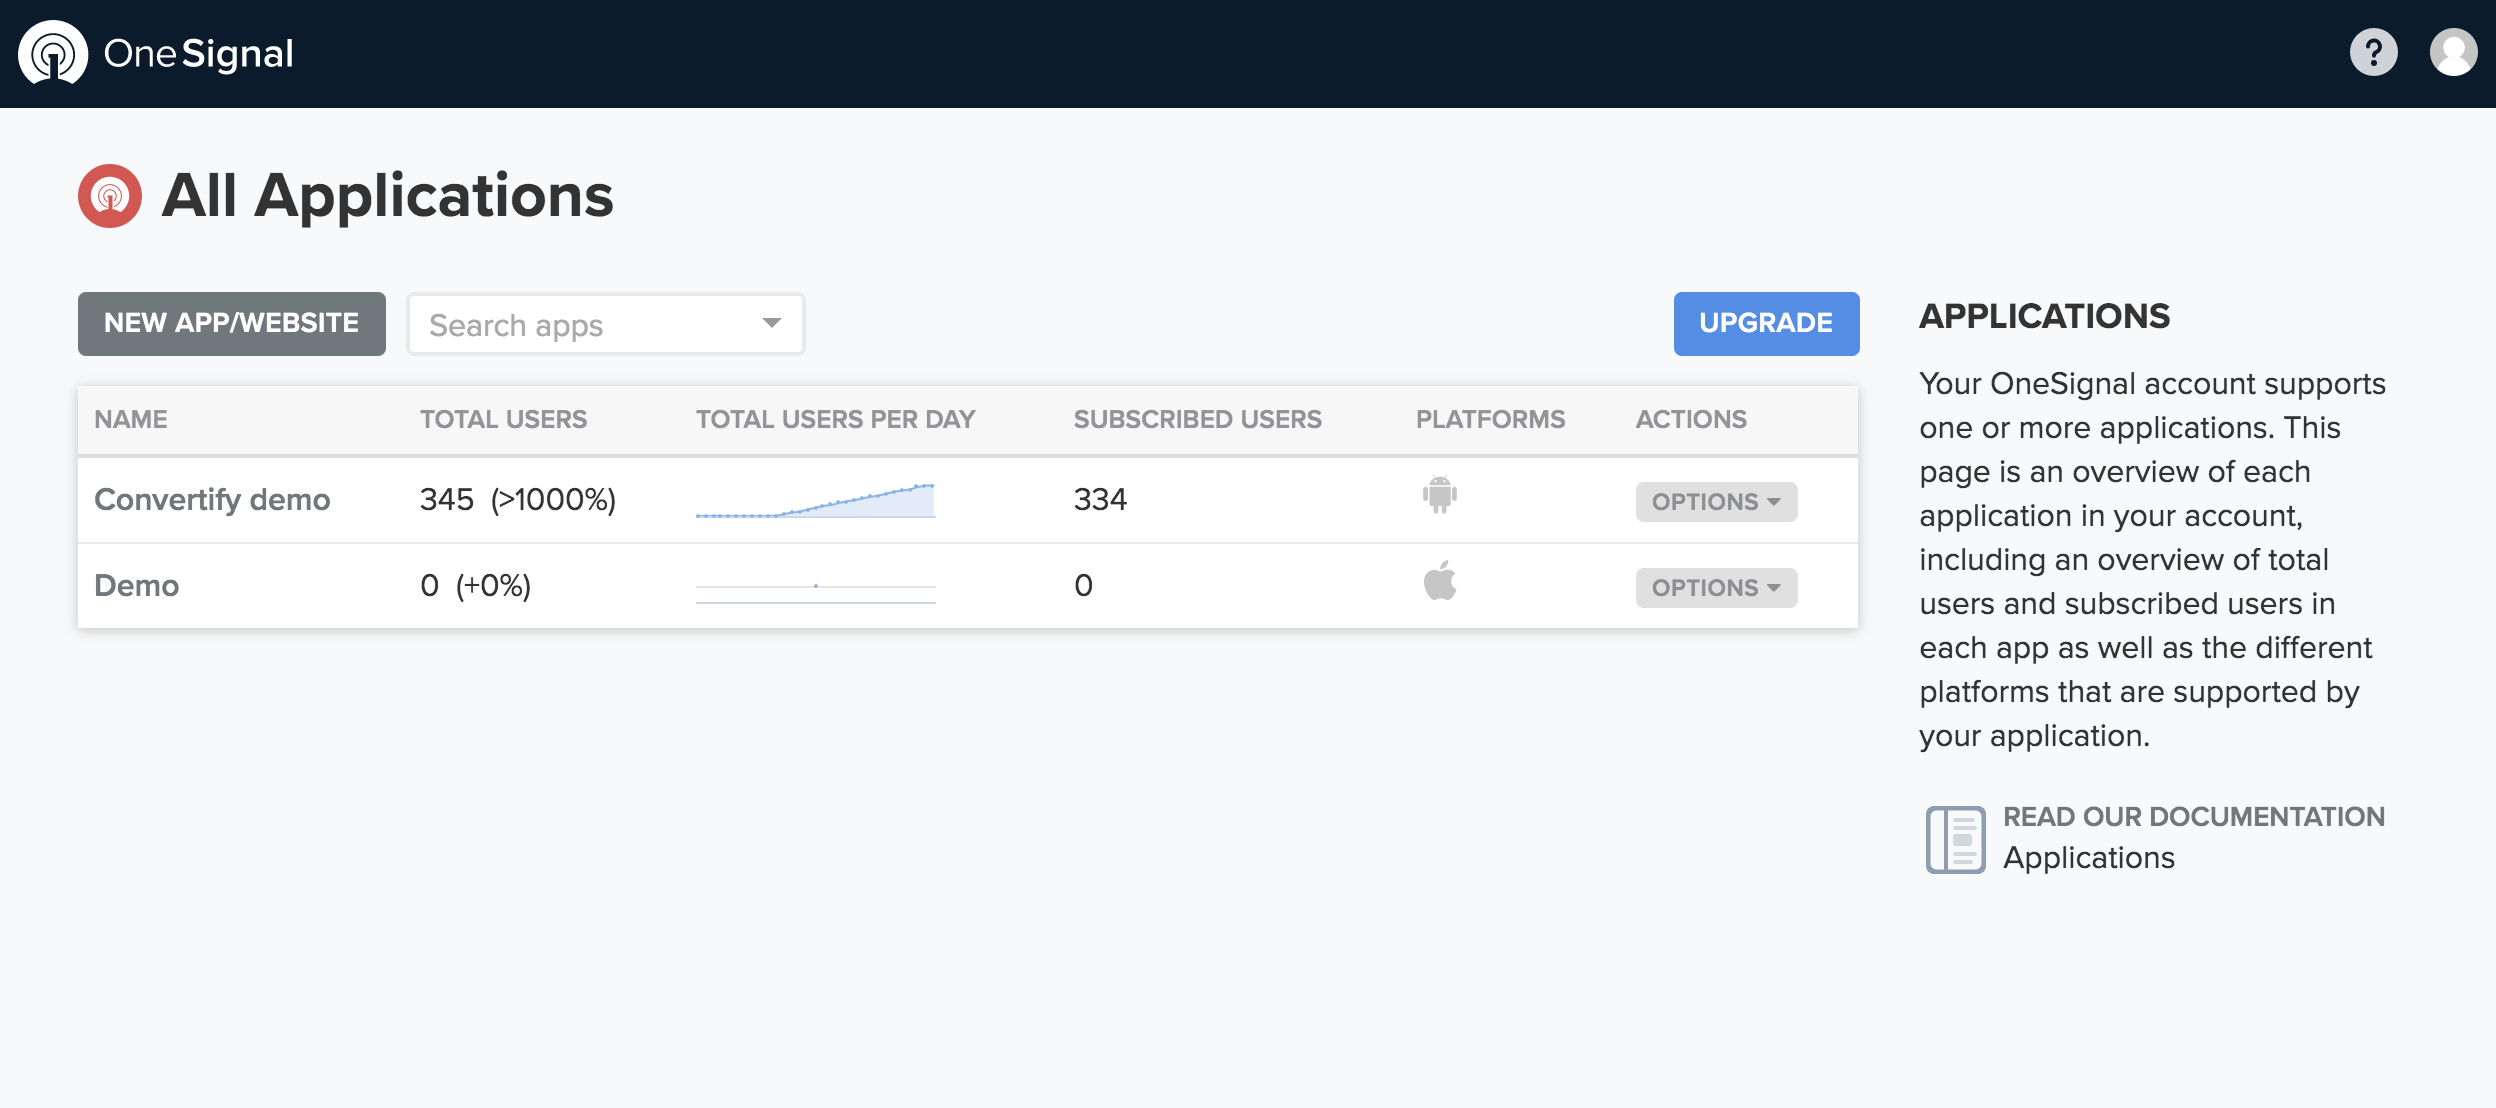Click the APPLICATIONS sidebar heading
Screen dimensions: 2496x1108
pyautogui.click(x=2044, y=317)
